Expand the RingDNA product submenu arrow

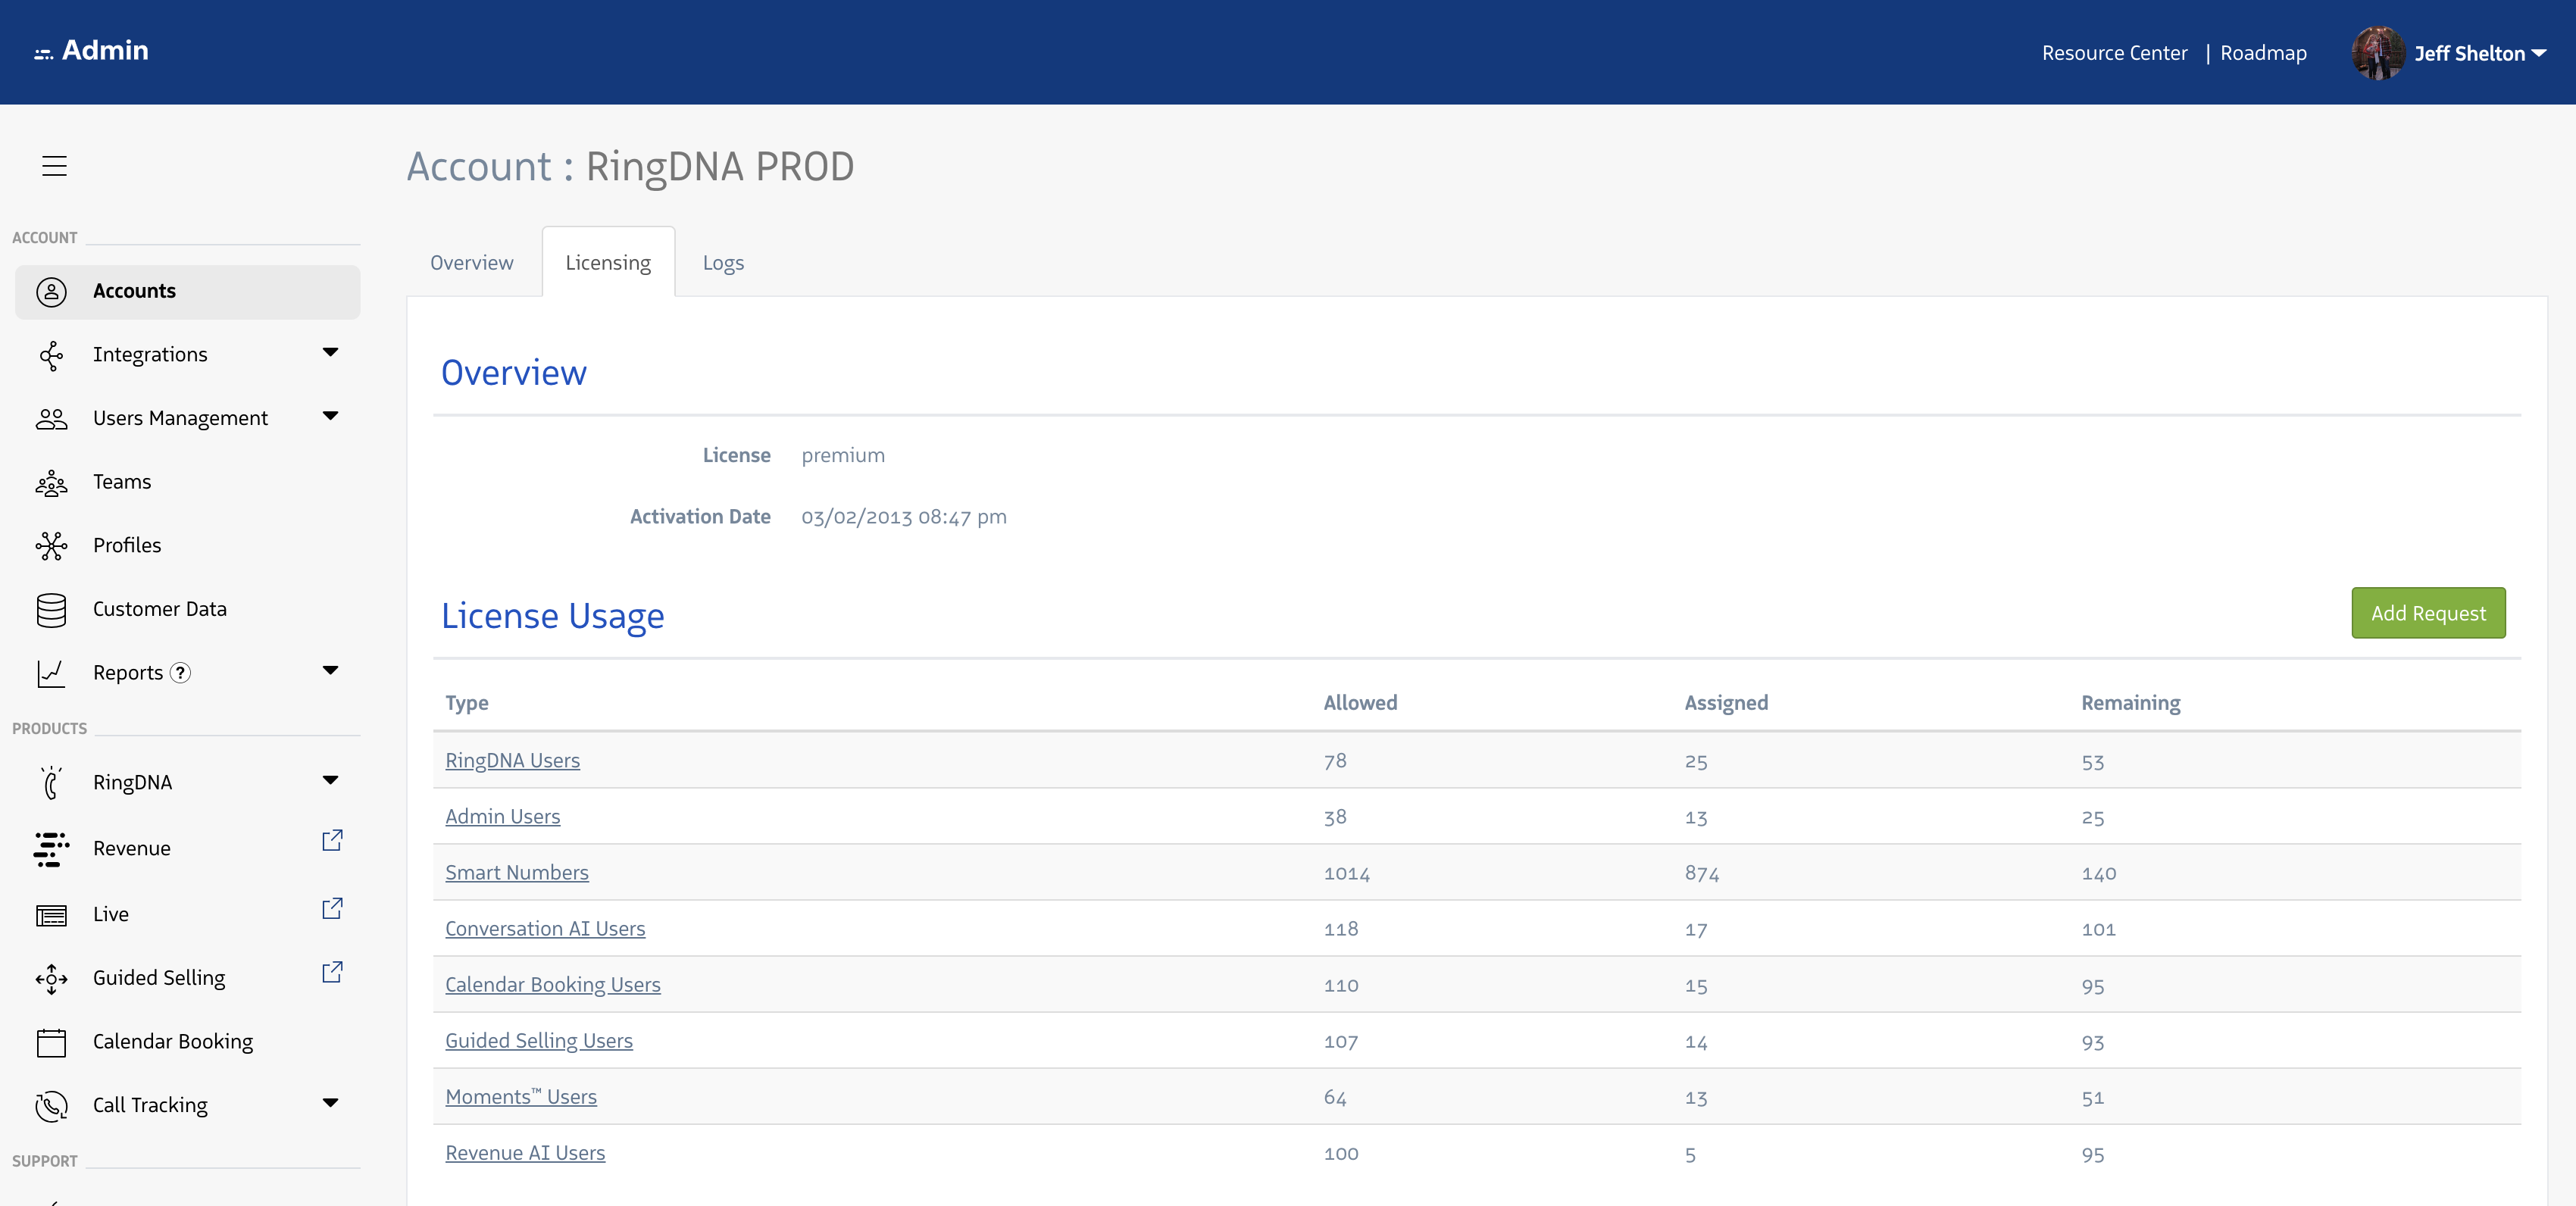pyautogui.click(x=330, y=780)
